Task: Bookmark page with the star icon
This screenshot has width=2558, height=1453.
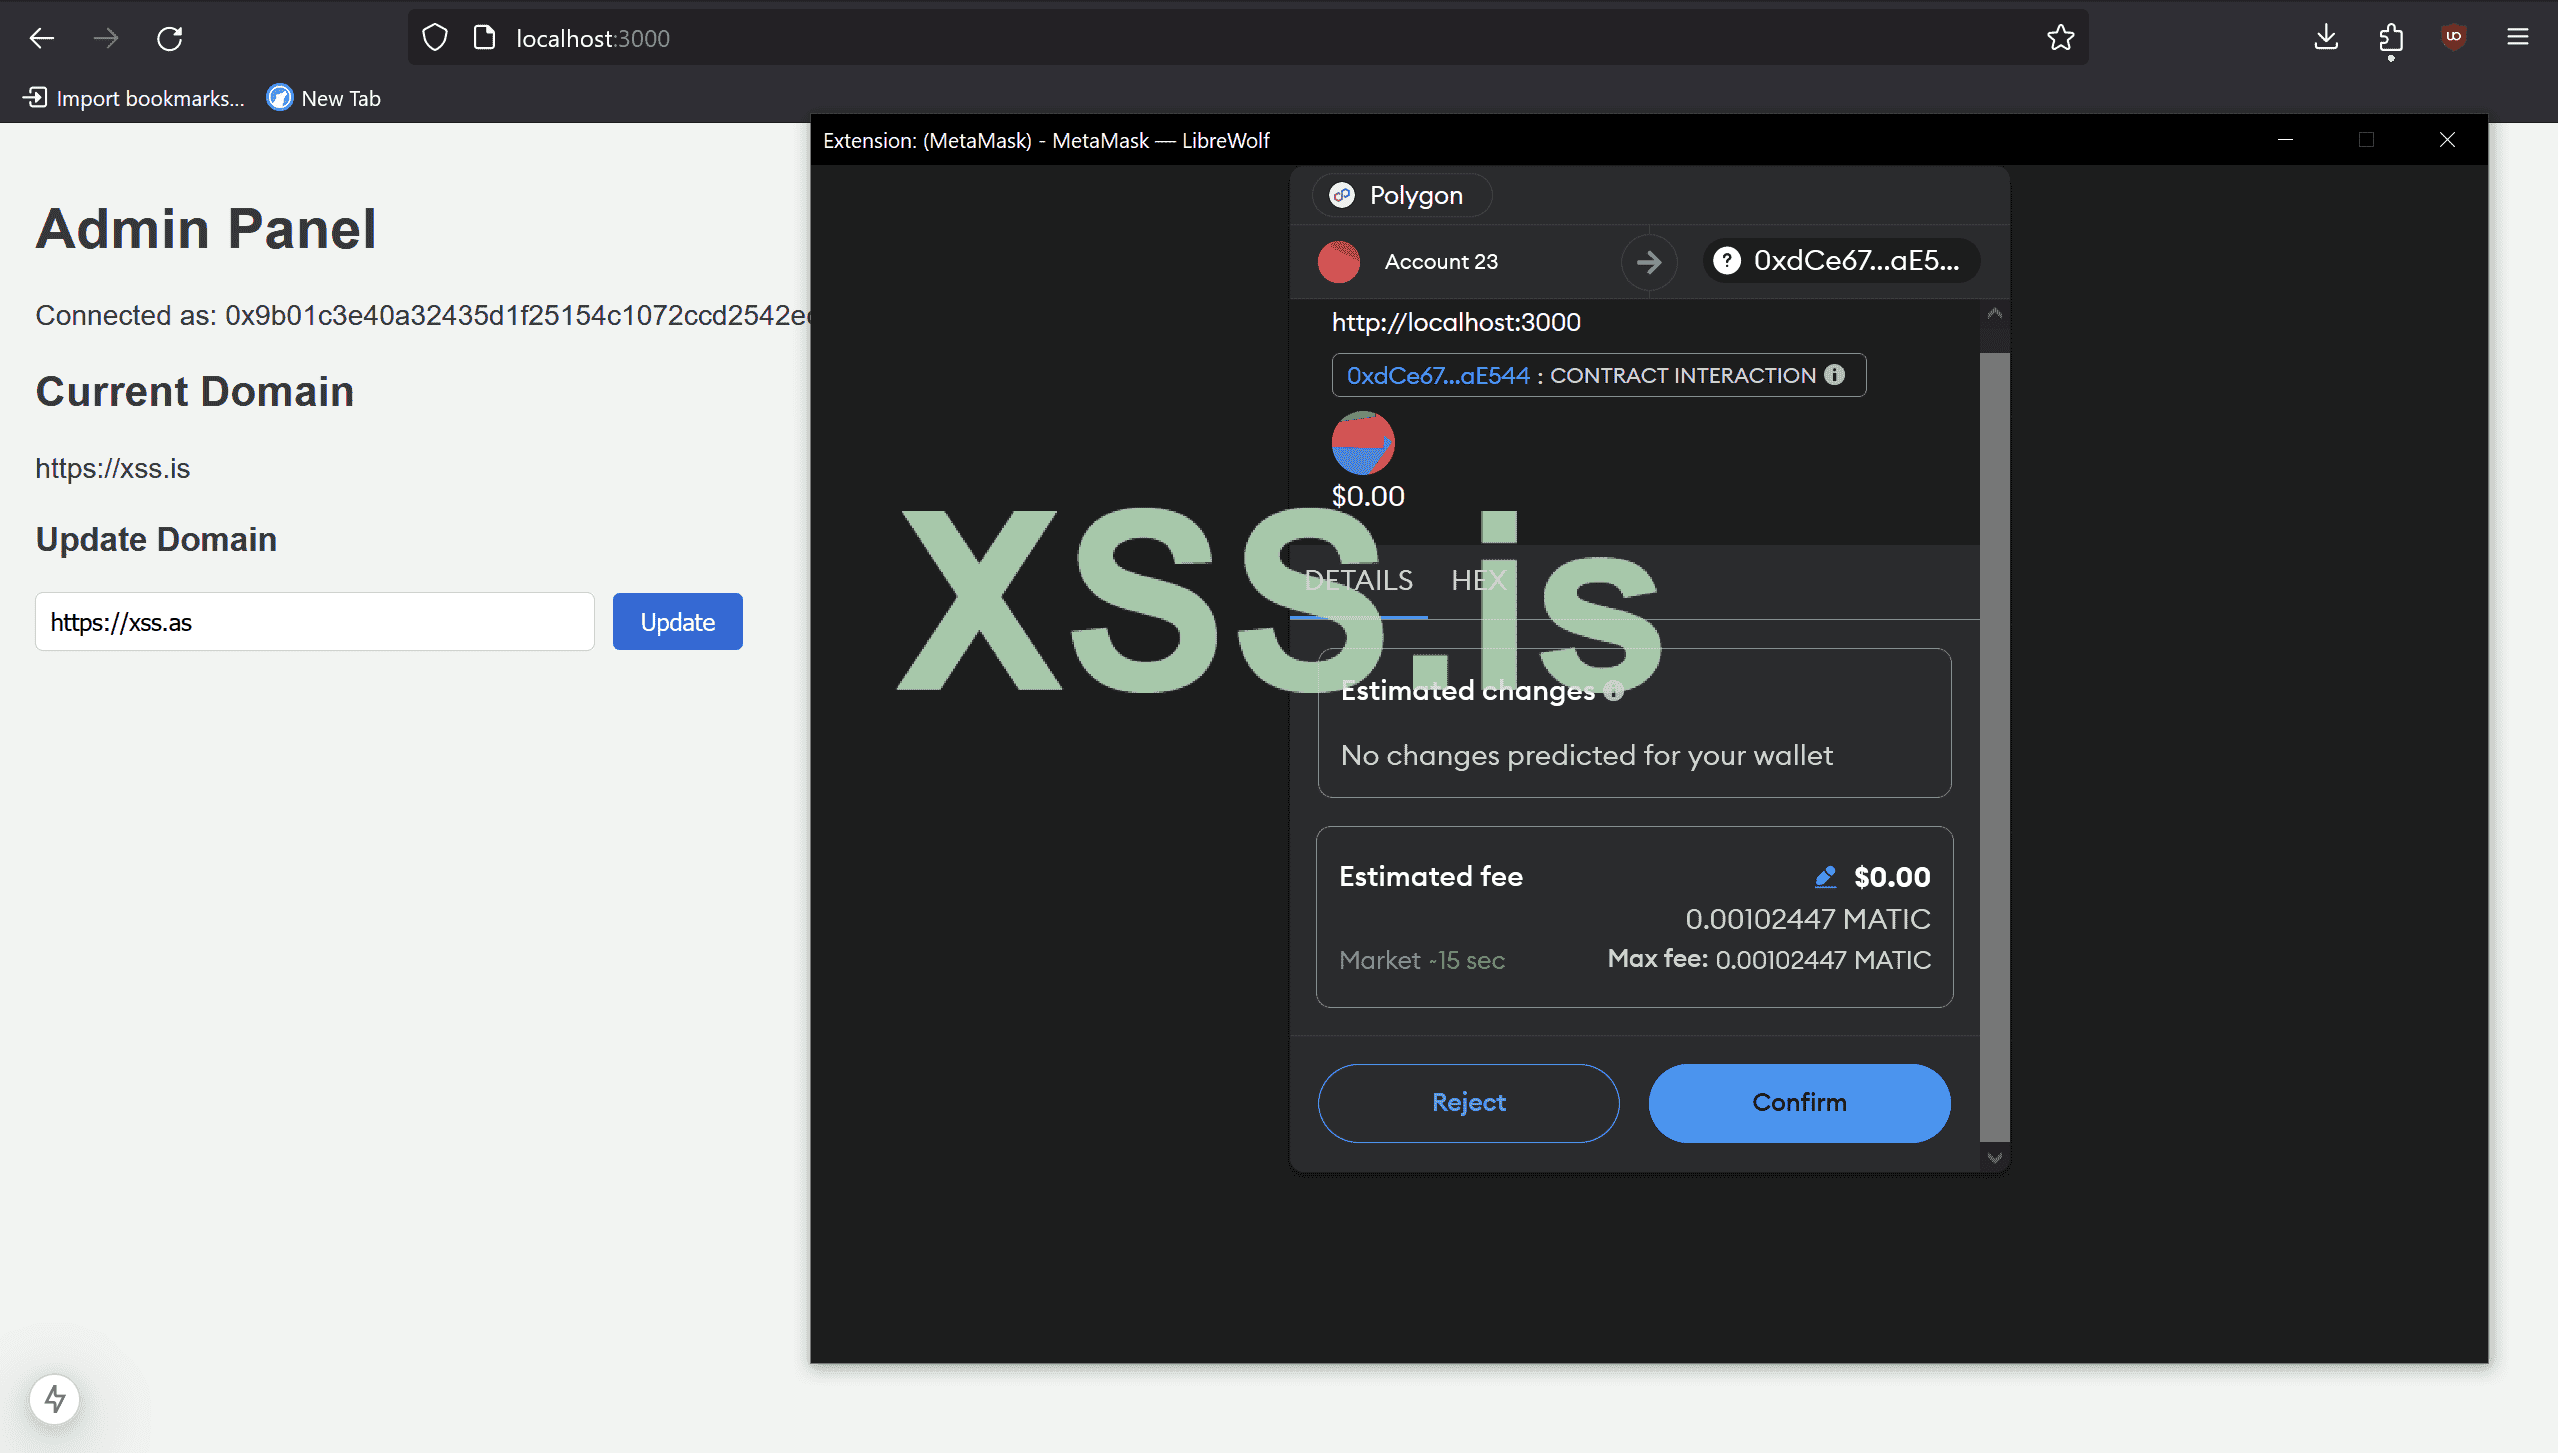Action: (x=2060, y=38)
